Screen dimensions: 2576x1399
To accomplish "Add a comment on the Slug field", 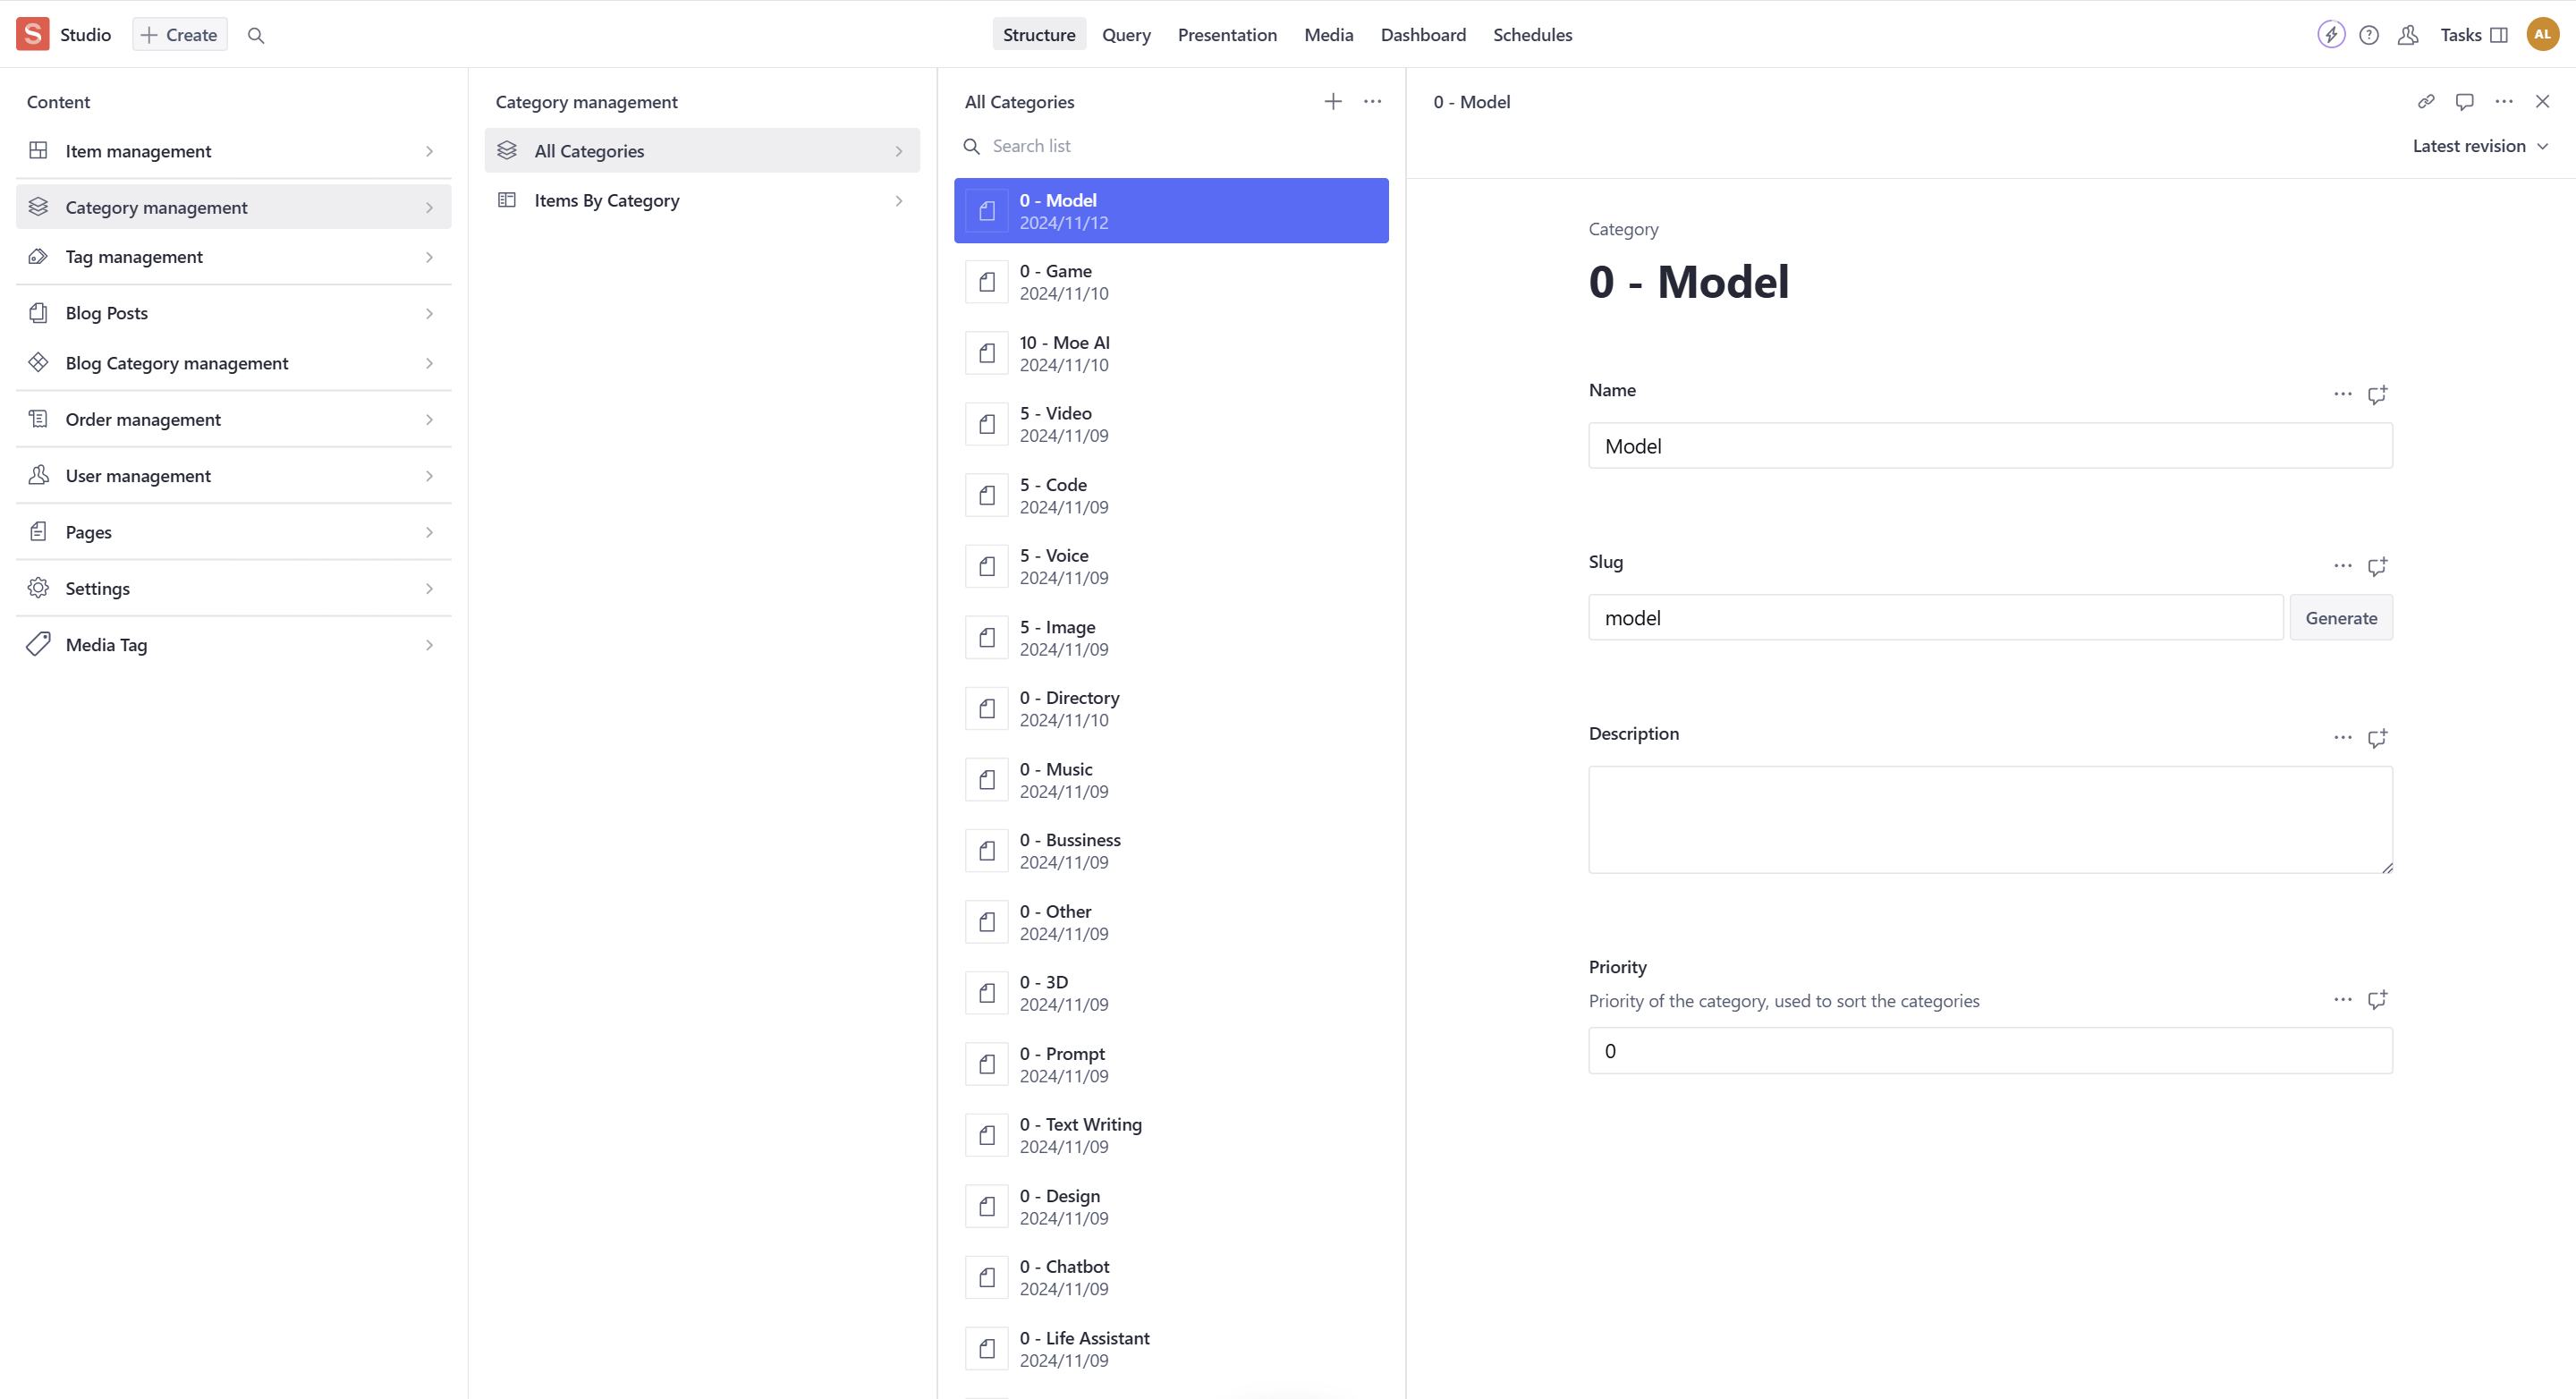I will coord(2377,566).
